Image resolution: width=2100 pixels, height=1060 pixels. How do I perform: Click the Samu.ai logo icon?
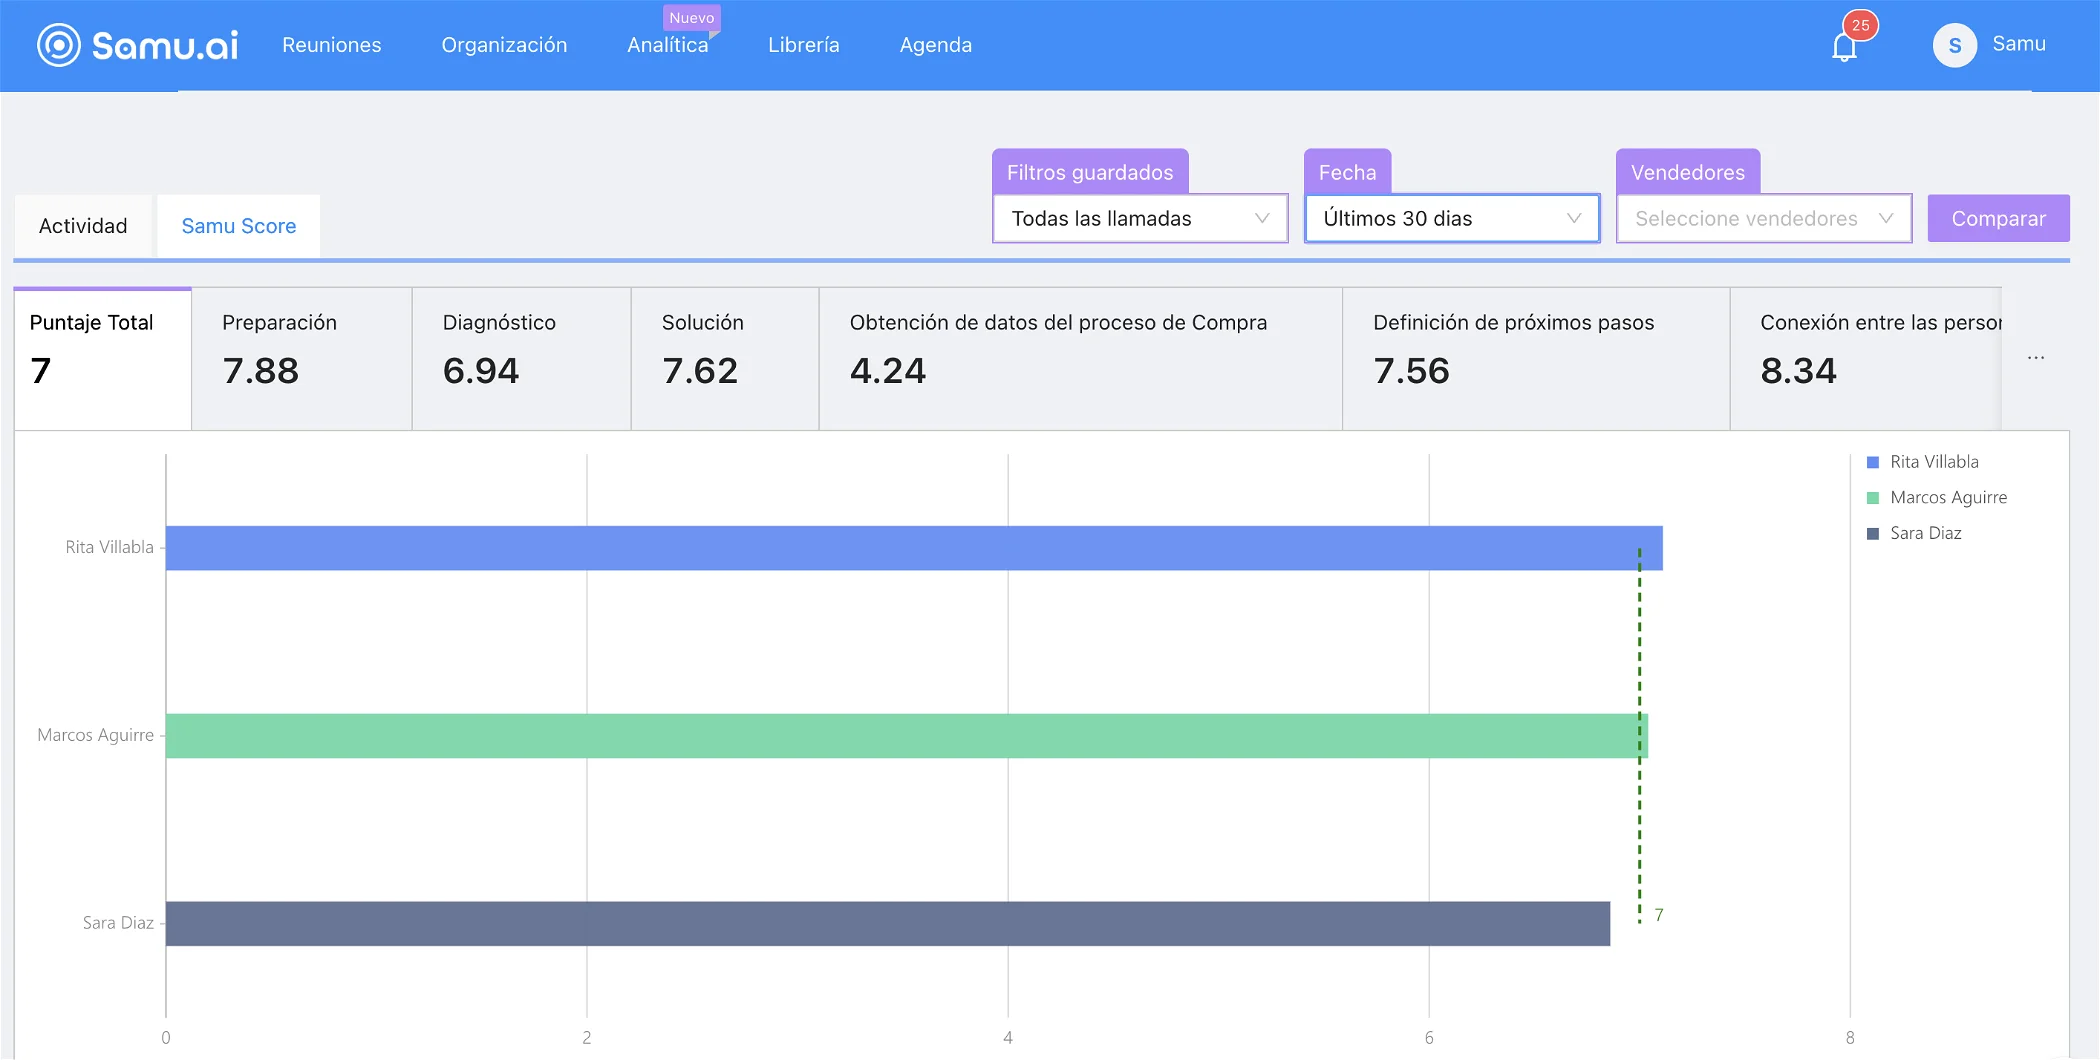pyautogui.click(x=59, y=45)
